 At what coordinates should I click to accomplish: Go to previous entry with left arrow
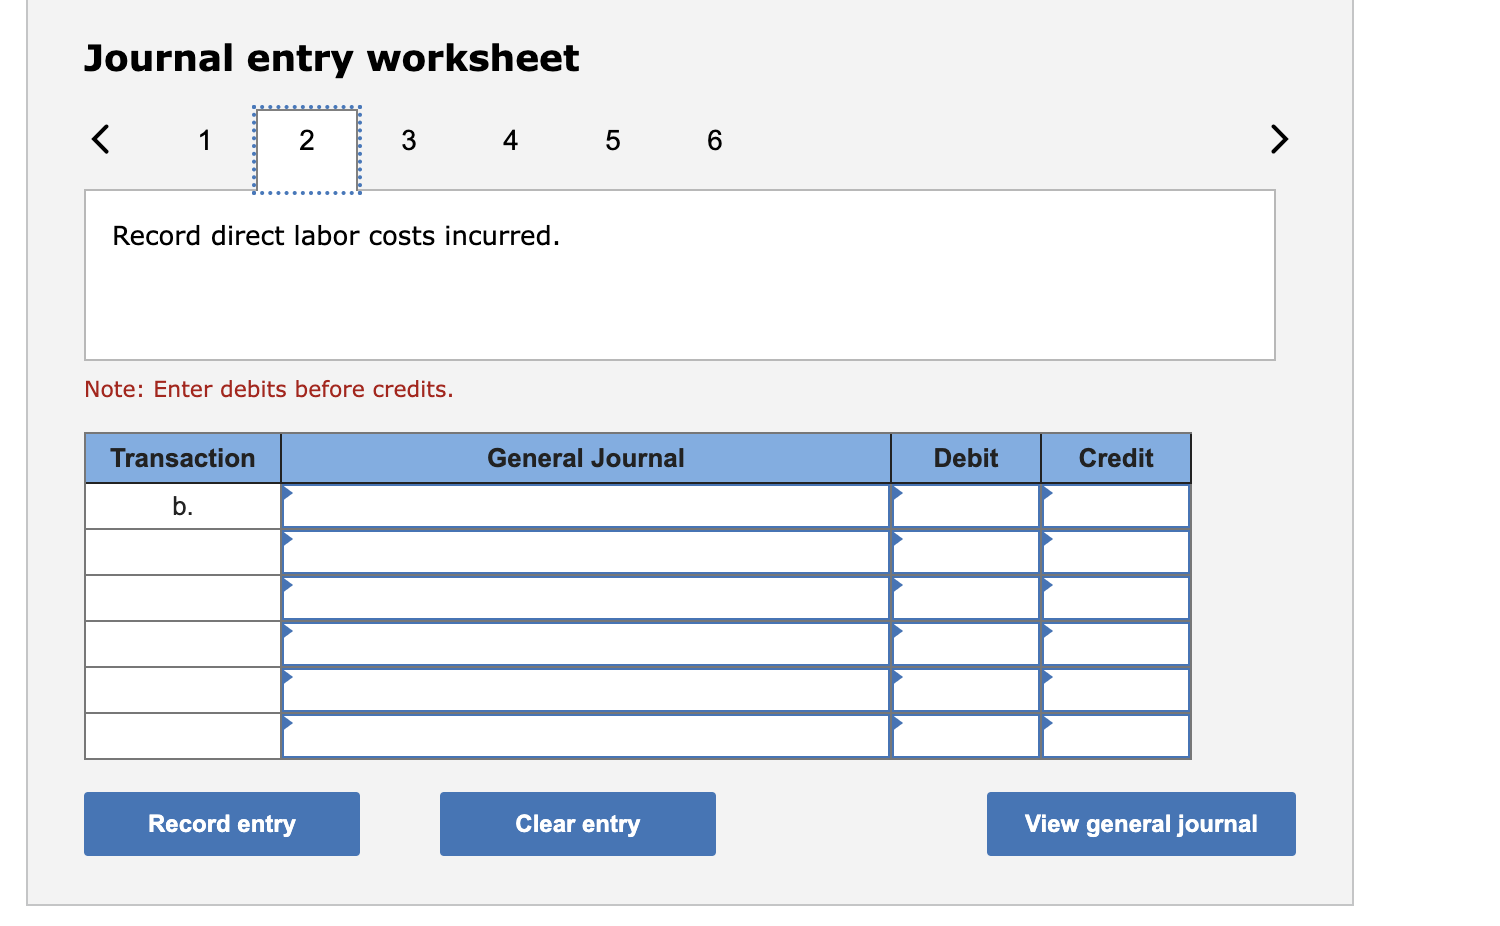point(100,139)
